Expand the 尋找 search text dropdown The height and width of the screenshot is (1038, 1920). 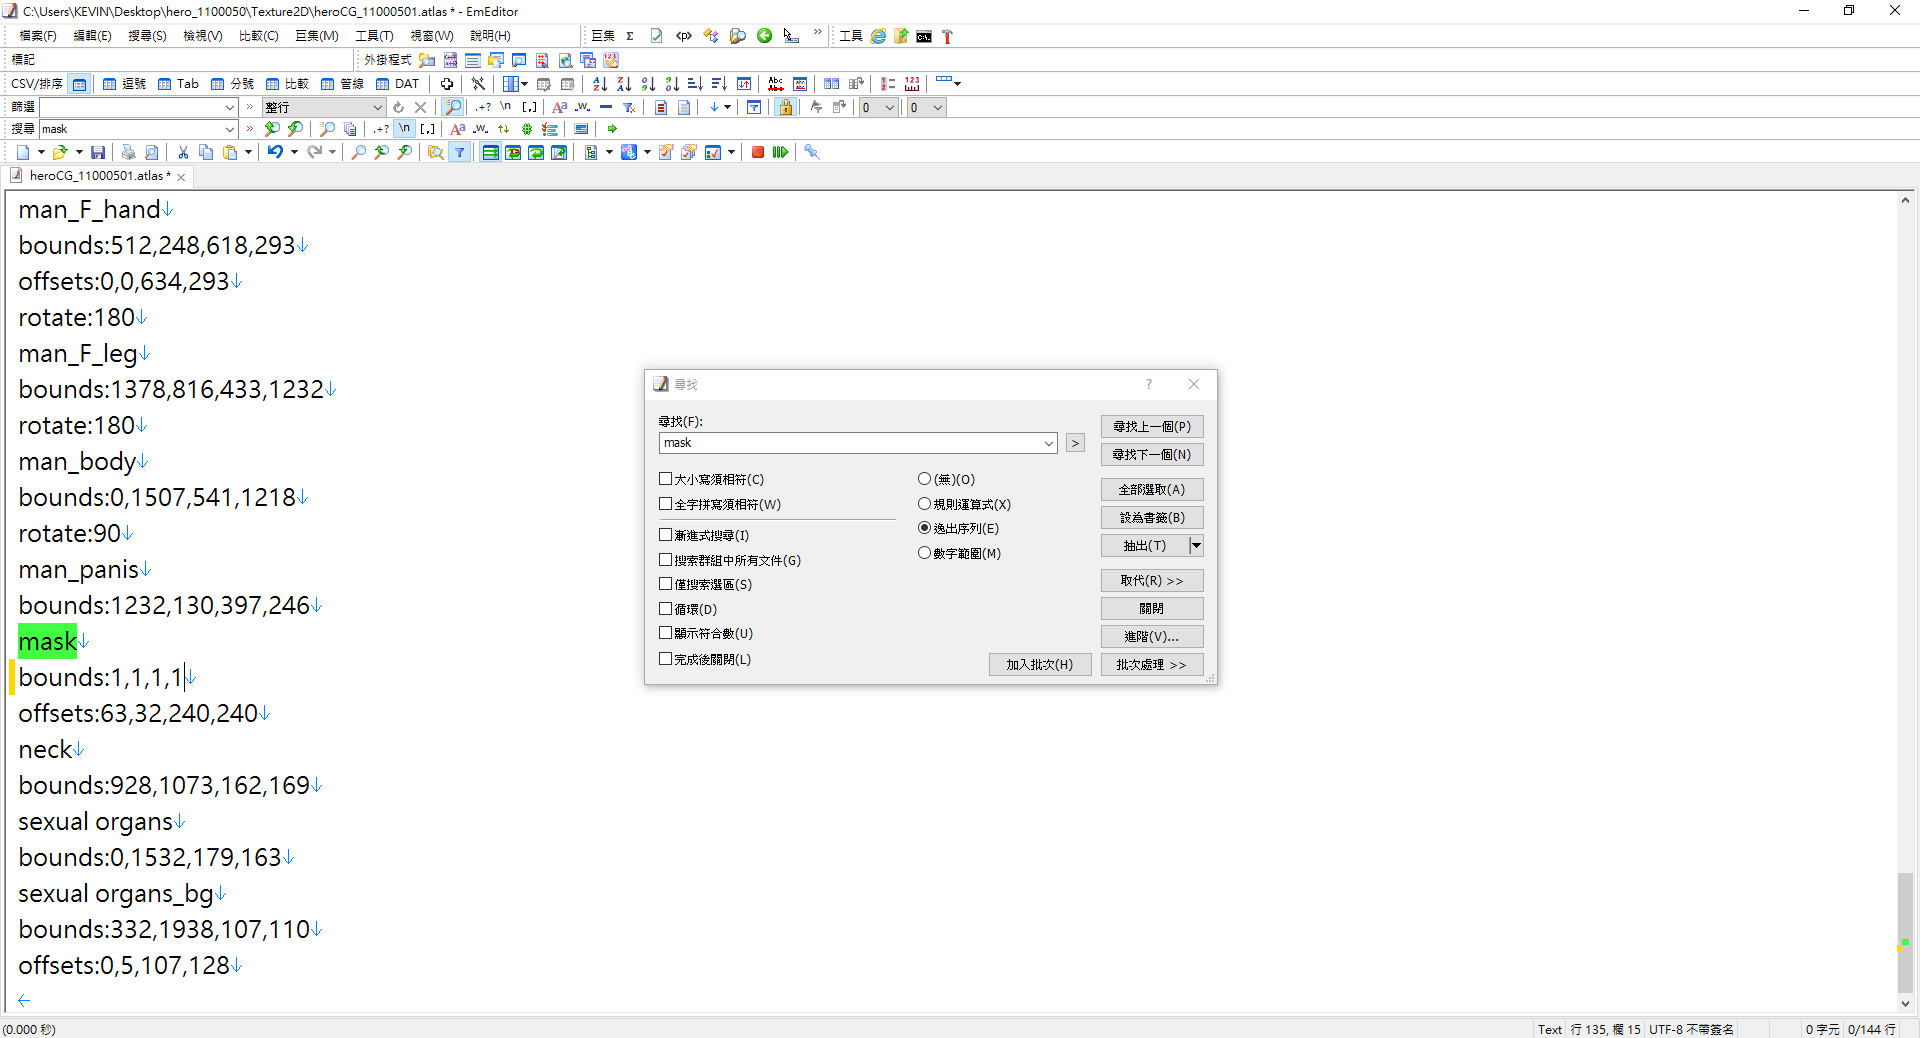tap(1048, 443)
